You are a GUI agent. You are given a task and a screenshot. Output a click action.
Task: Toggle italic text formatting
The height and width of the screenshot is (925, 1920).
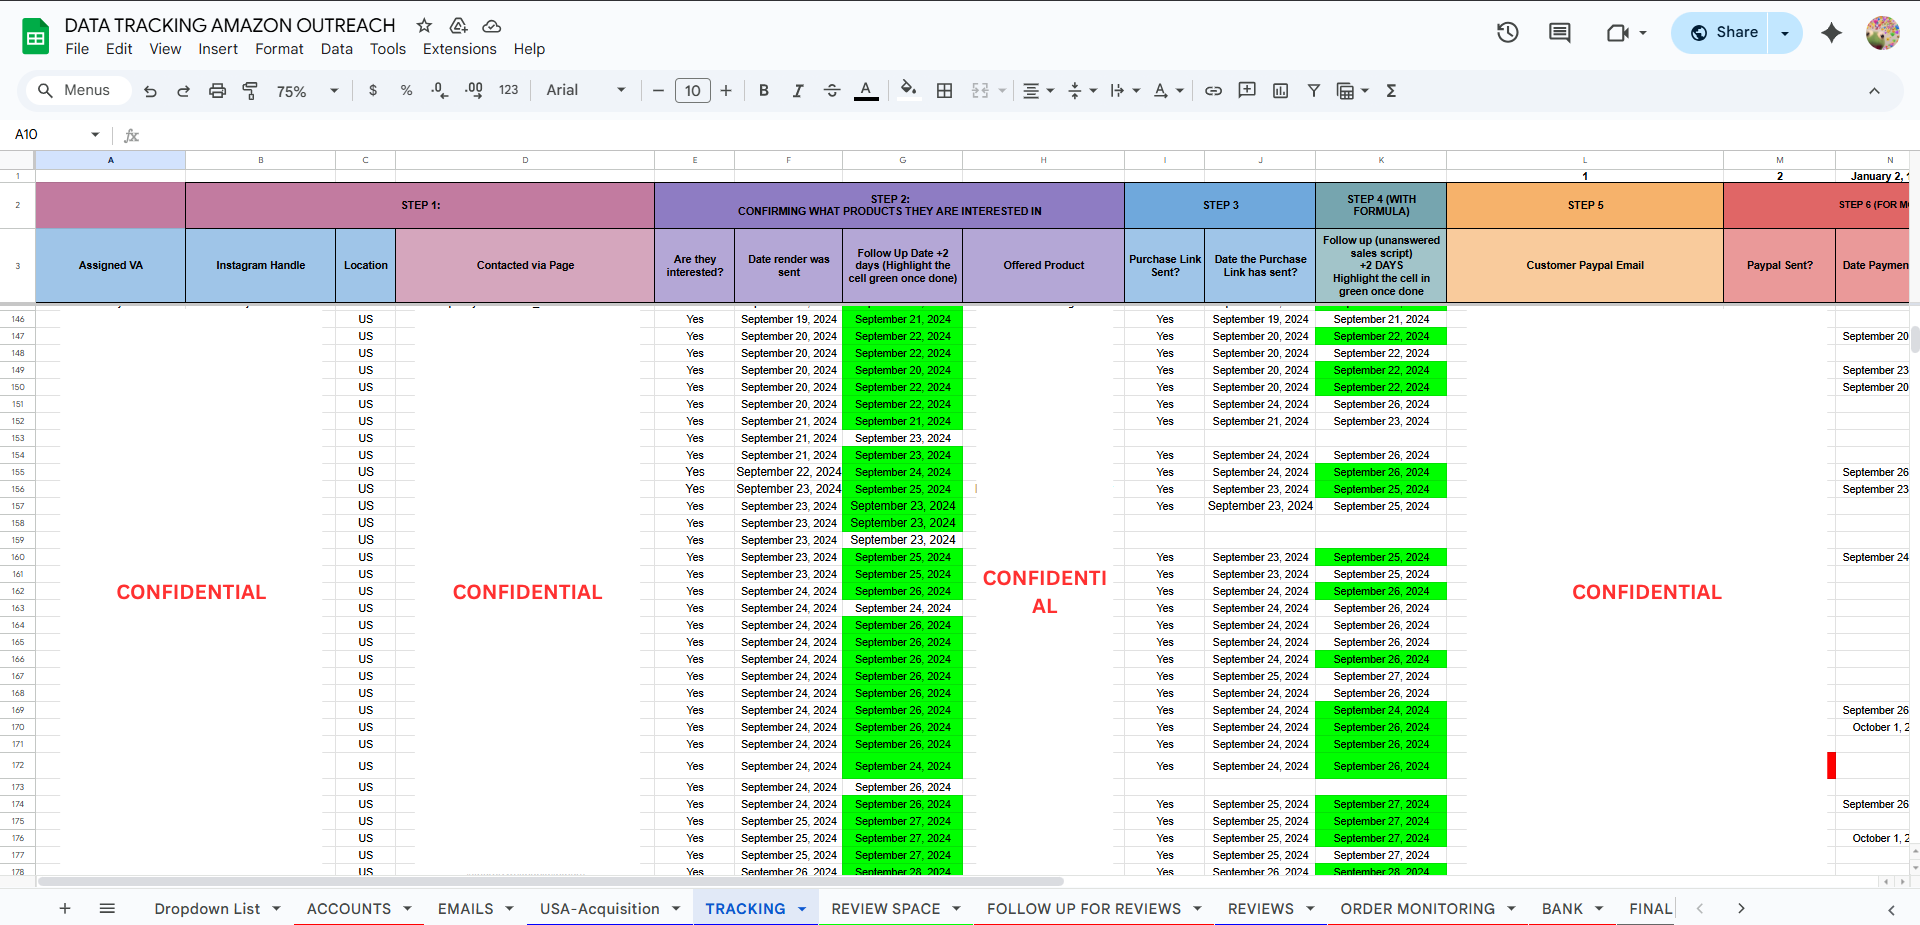click(x=797, y=91)
